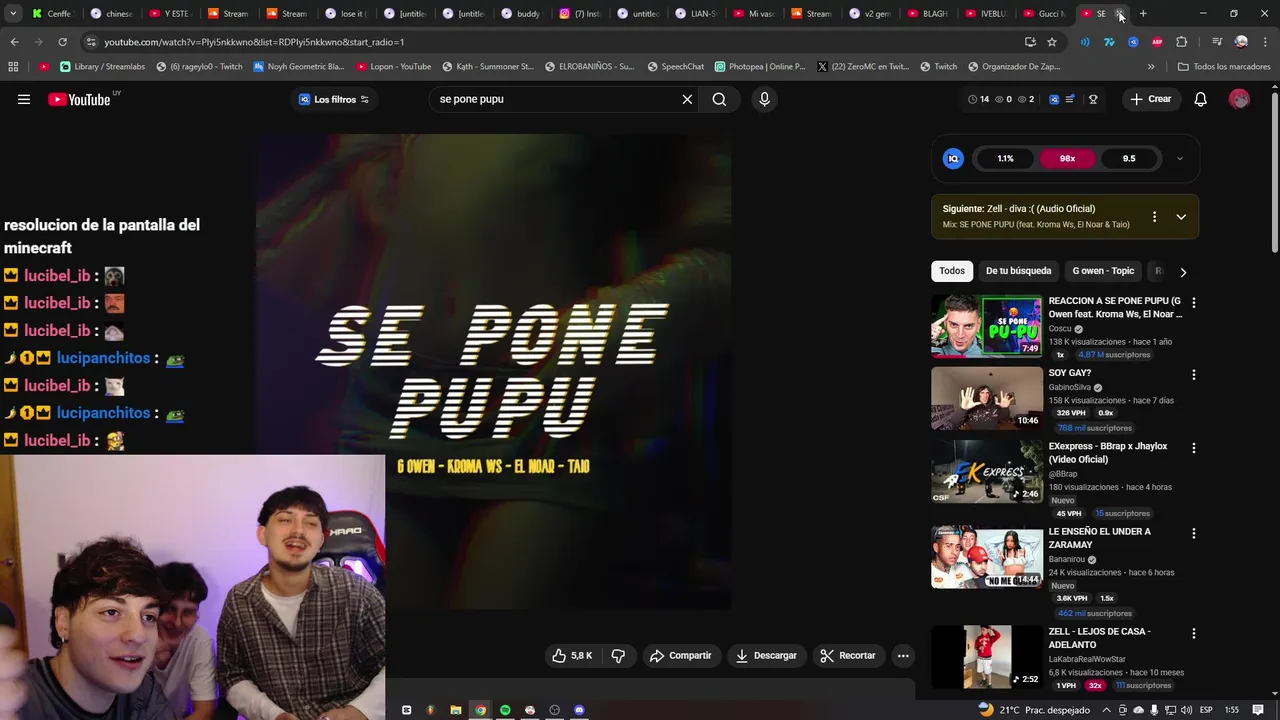Click the vidIQ list icon in top bar
The height and width of the screenshot is (720, 1280).
tap(1070, 99)
